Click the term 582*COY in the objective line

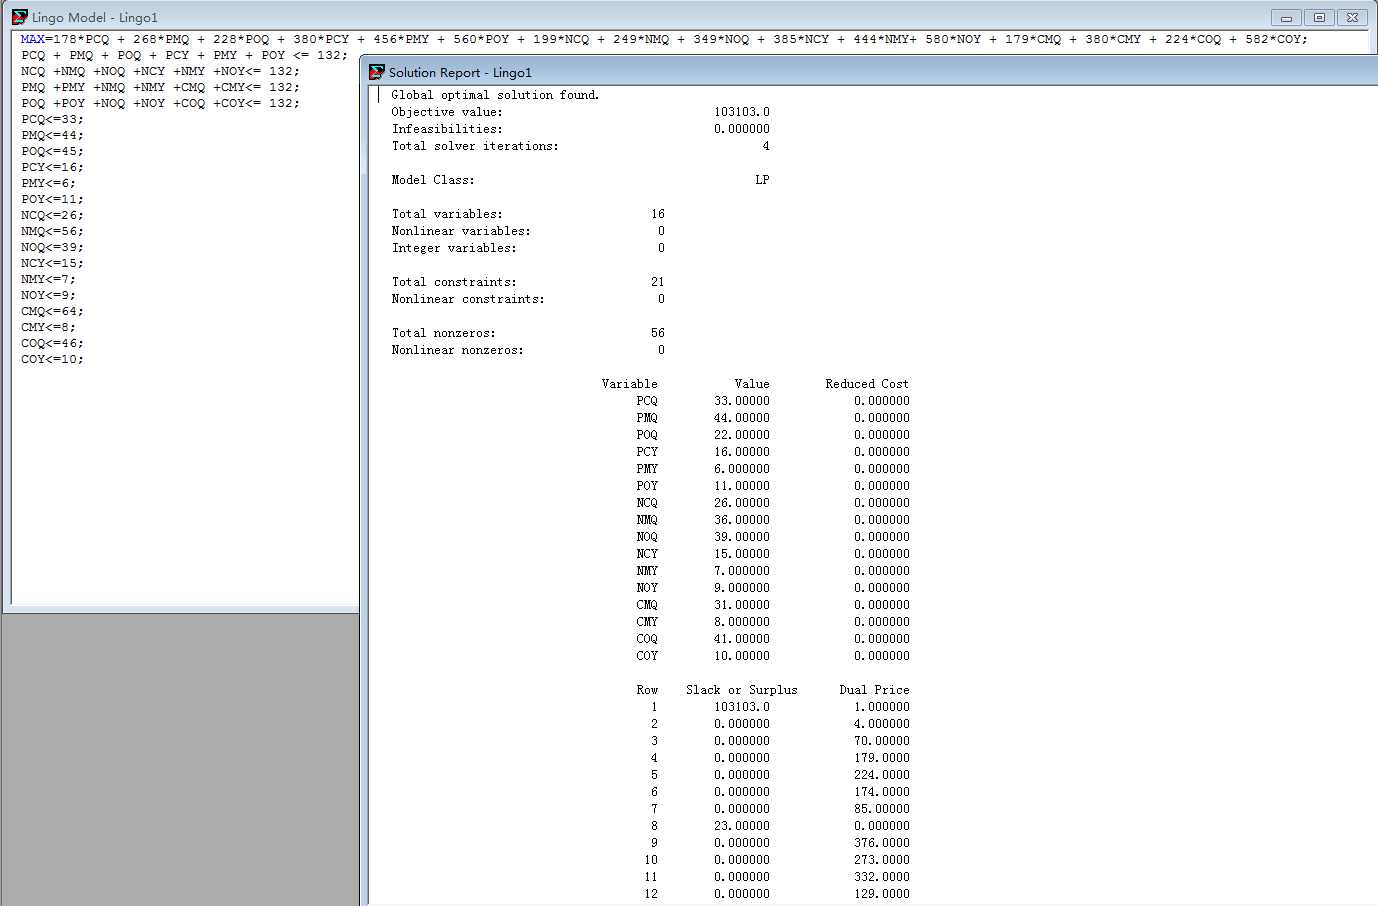pyautogui.click(x=1272, y=39)
